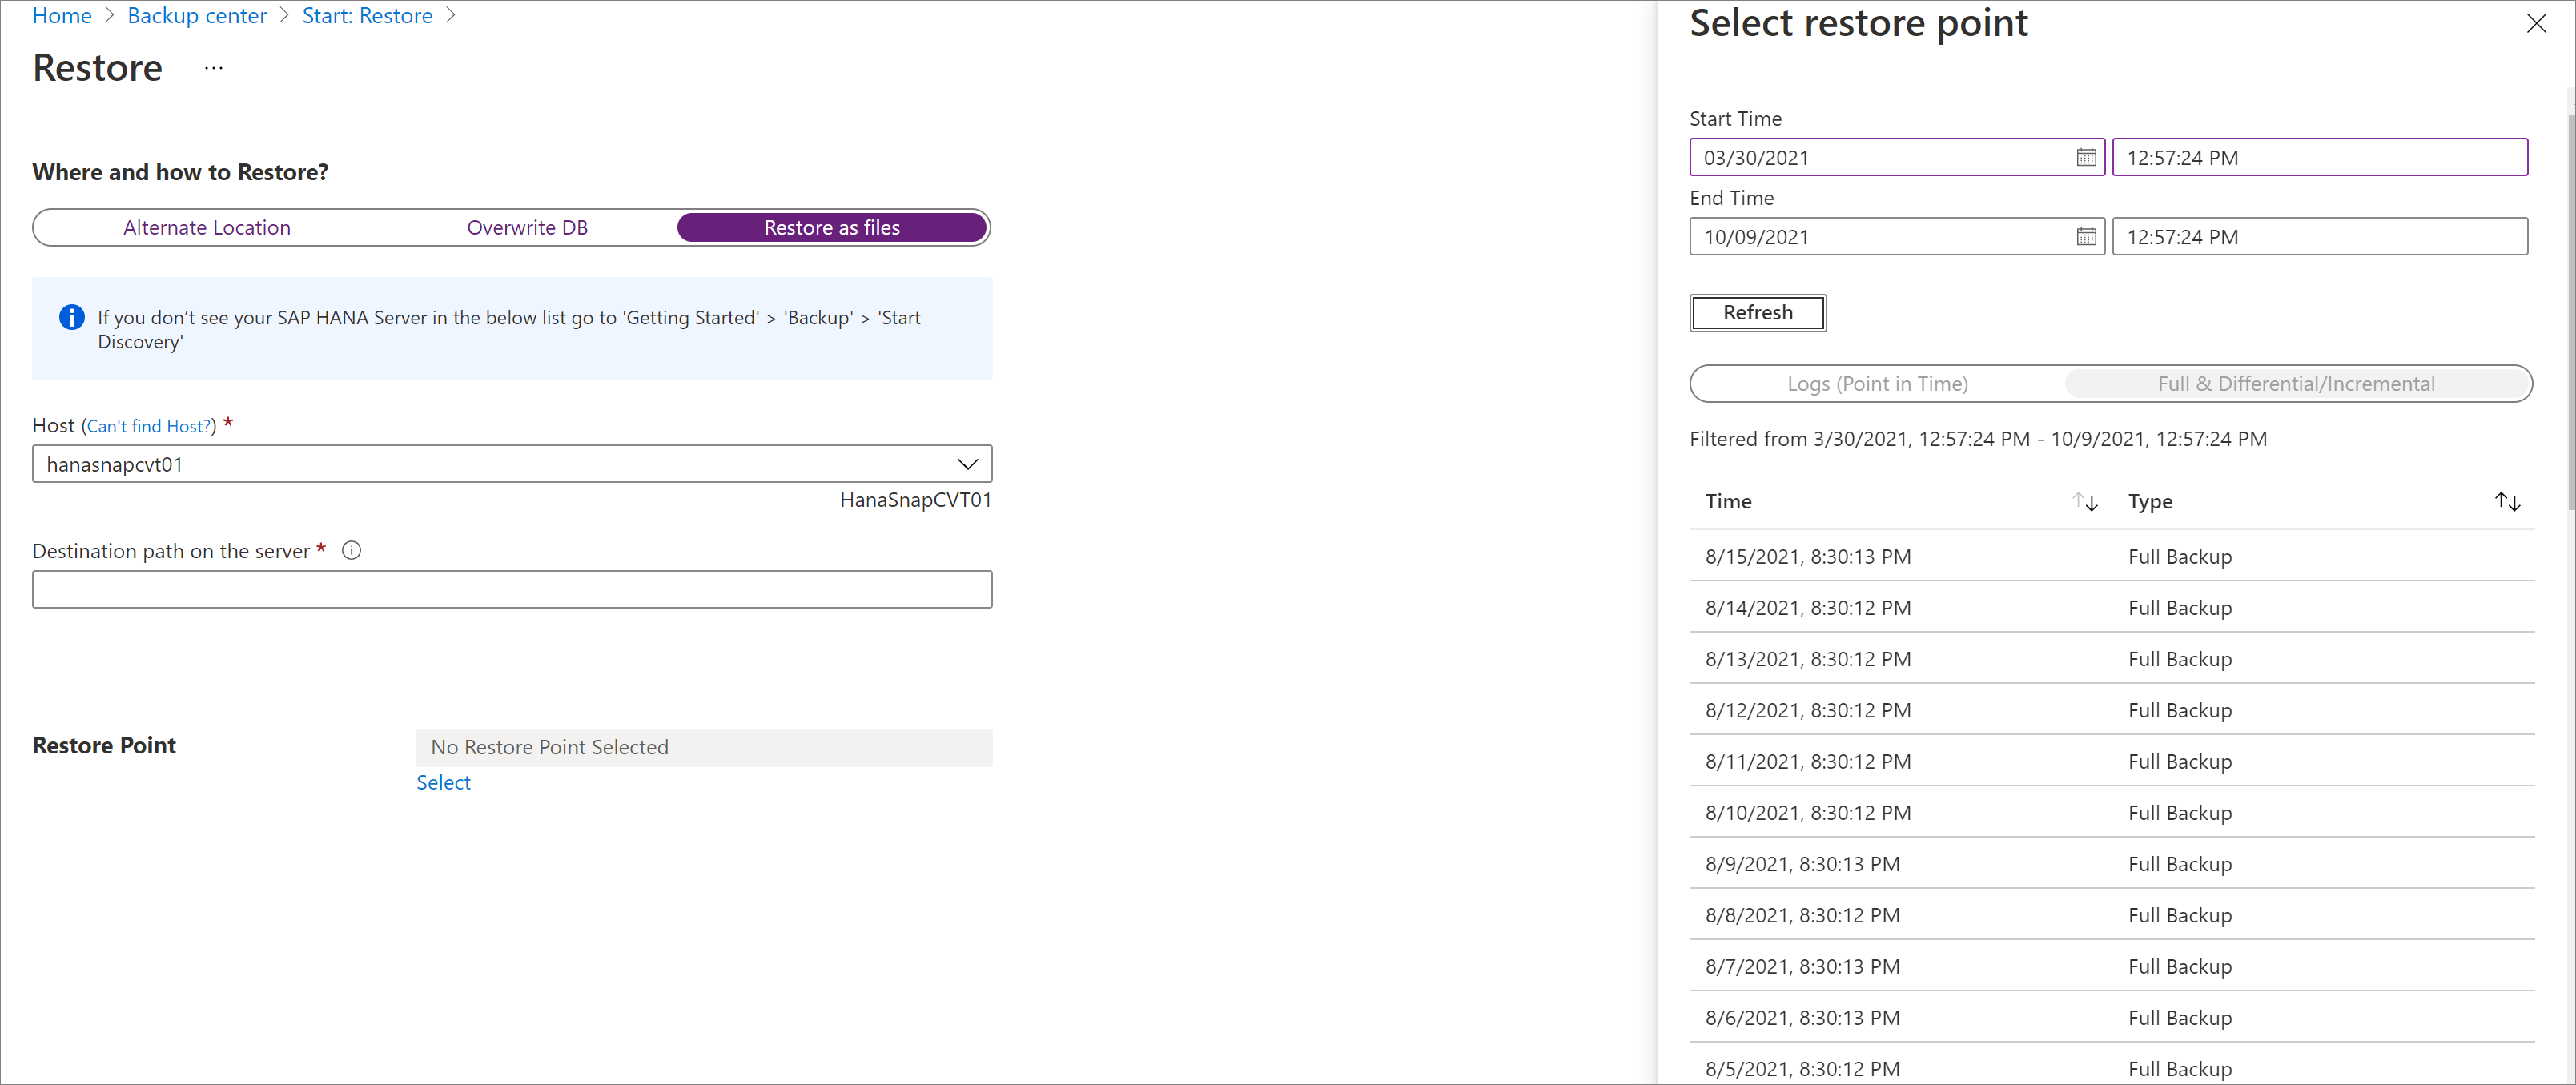Viewport: 2576px width, 1085px height.
Task: Select Alternate Location restore option
Action: [x=207, y=227]
